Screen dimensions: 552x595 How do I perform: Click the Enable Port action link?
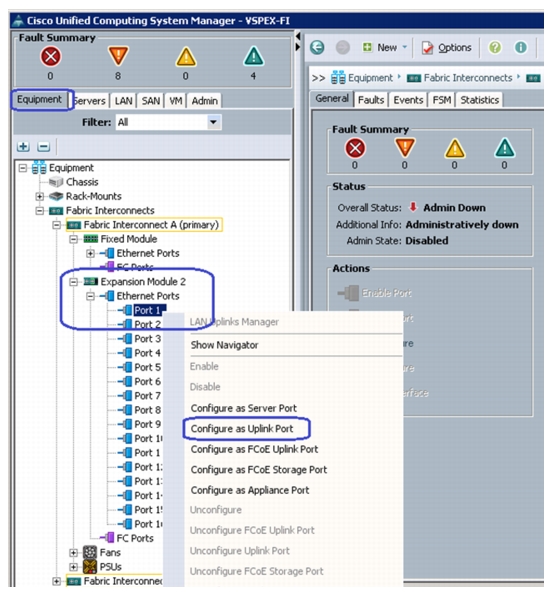(386, 293)
